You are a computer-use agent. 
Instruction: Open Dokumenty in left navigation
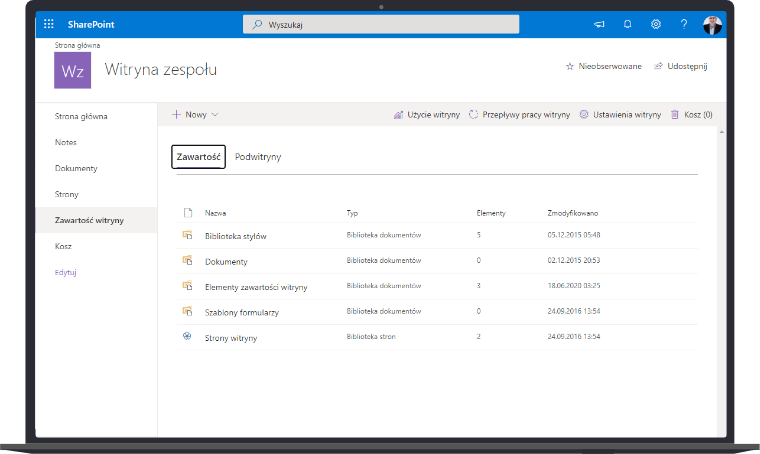(x=76, y=168)
